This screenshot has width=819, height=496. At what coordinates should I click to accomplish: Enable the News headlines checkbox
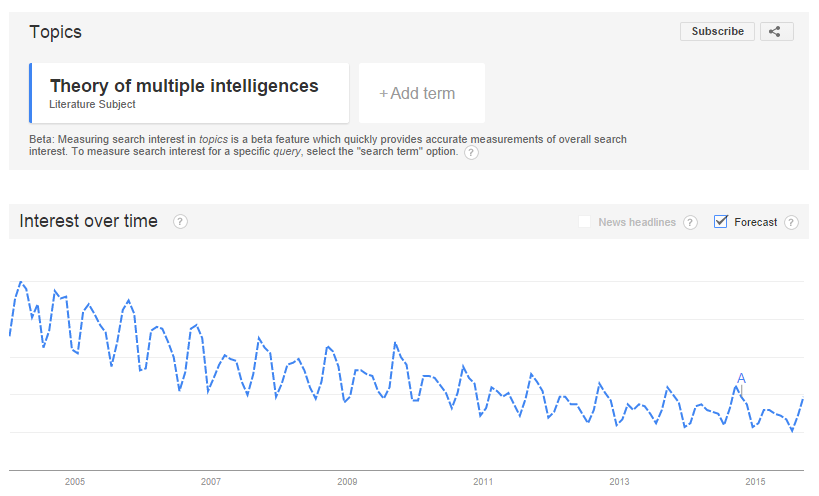pos(584,221)
